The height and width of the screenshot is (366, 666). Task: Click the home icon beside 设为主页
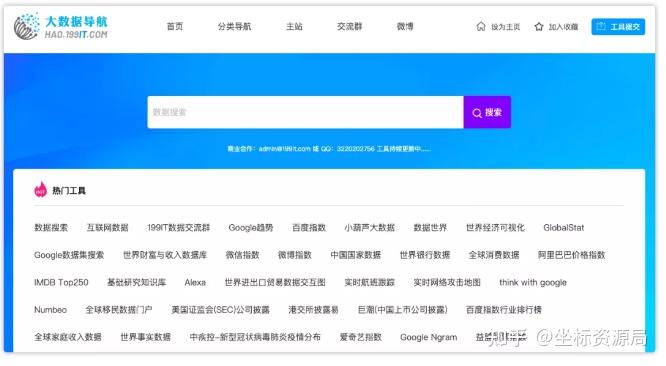pyautogui.click(x=481, y=27)
